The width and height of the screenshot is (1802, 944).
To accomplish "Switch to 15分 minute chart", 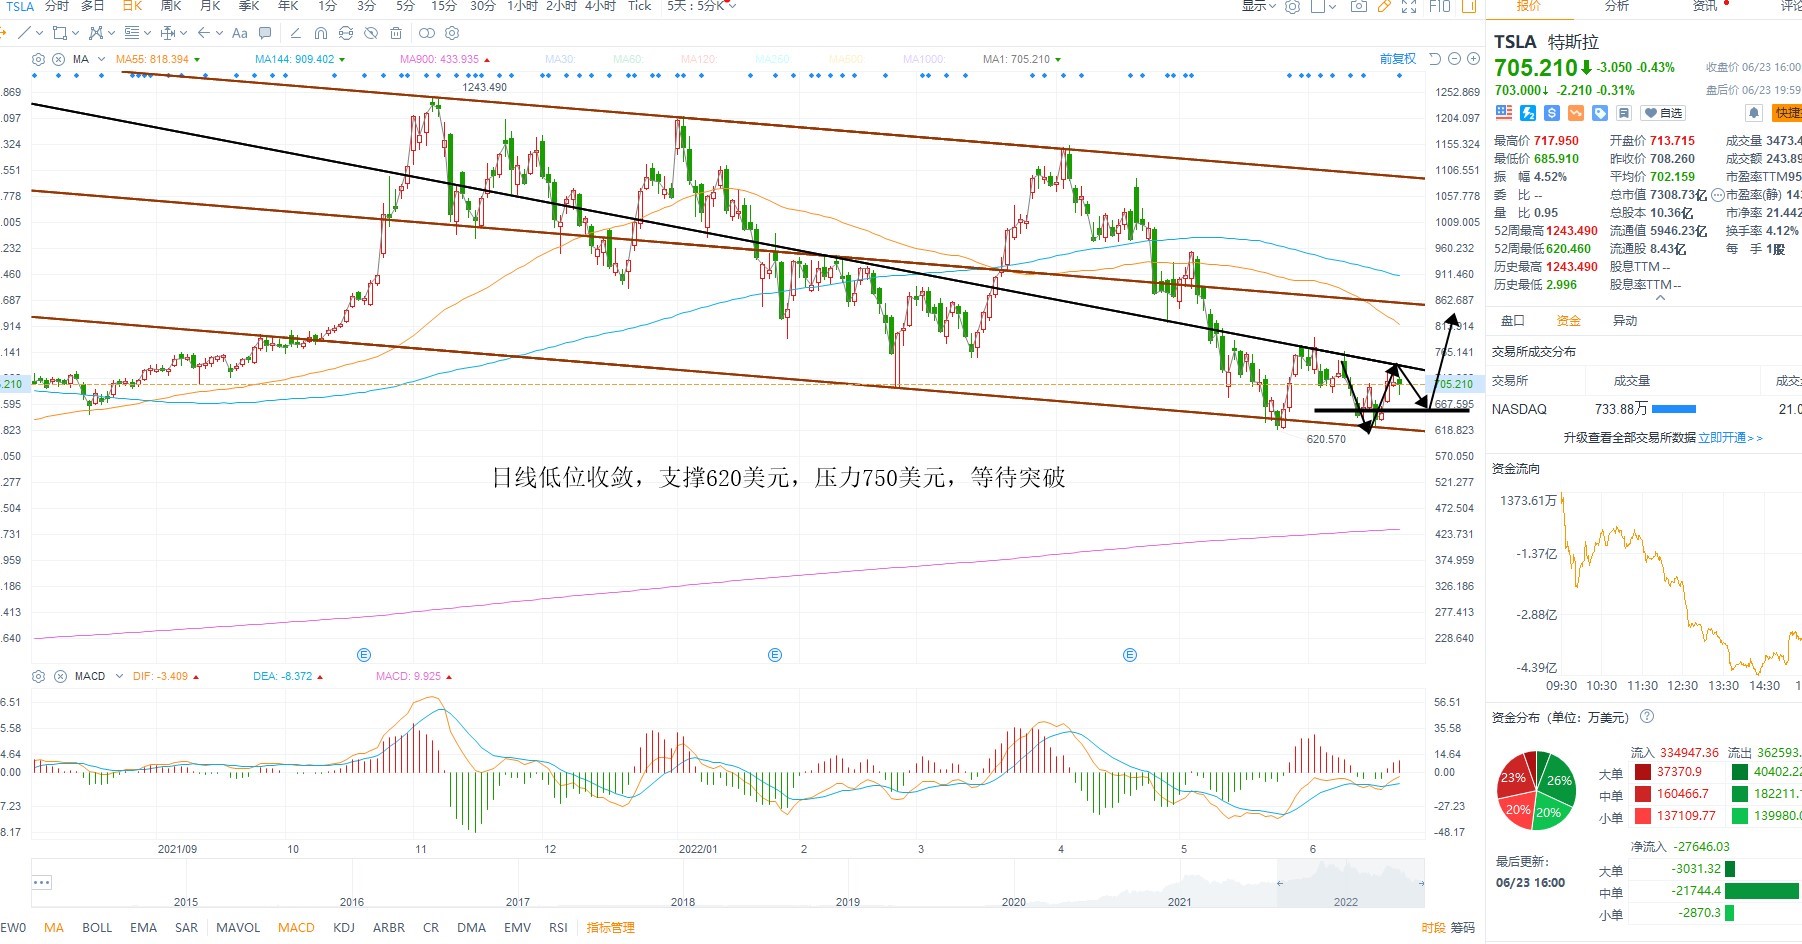I will pyautogui.click(x=444, y=6).
